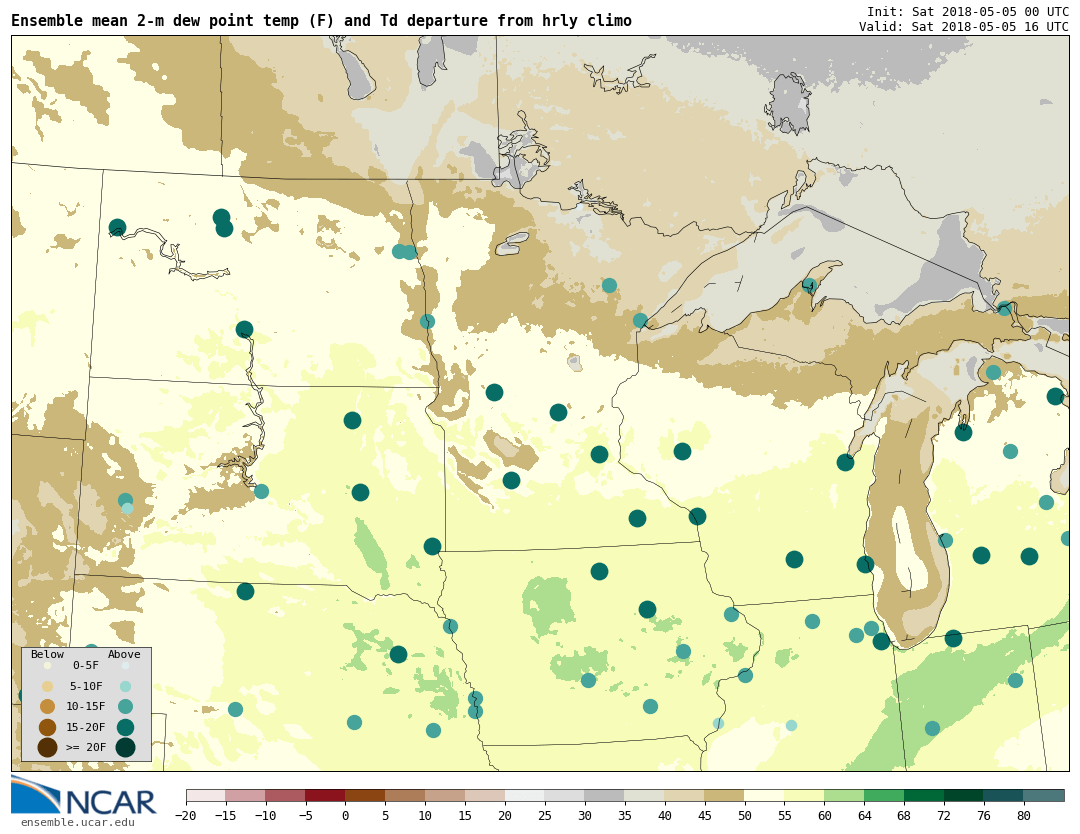This screenshot has width=1080, height=834.
Task: Click the dark red -5 to 0 colorbar swatch
Action: coord(325,796)
